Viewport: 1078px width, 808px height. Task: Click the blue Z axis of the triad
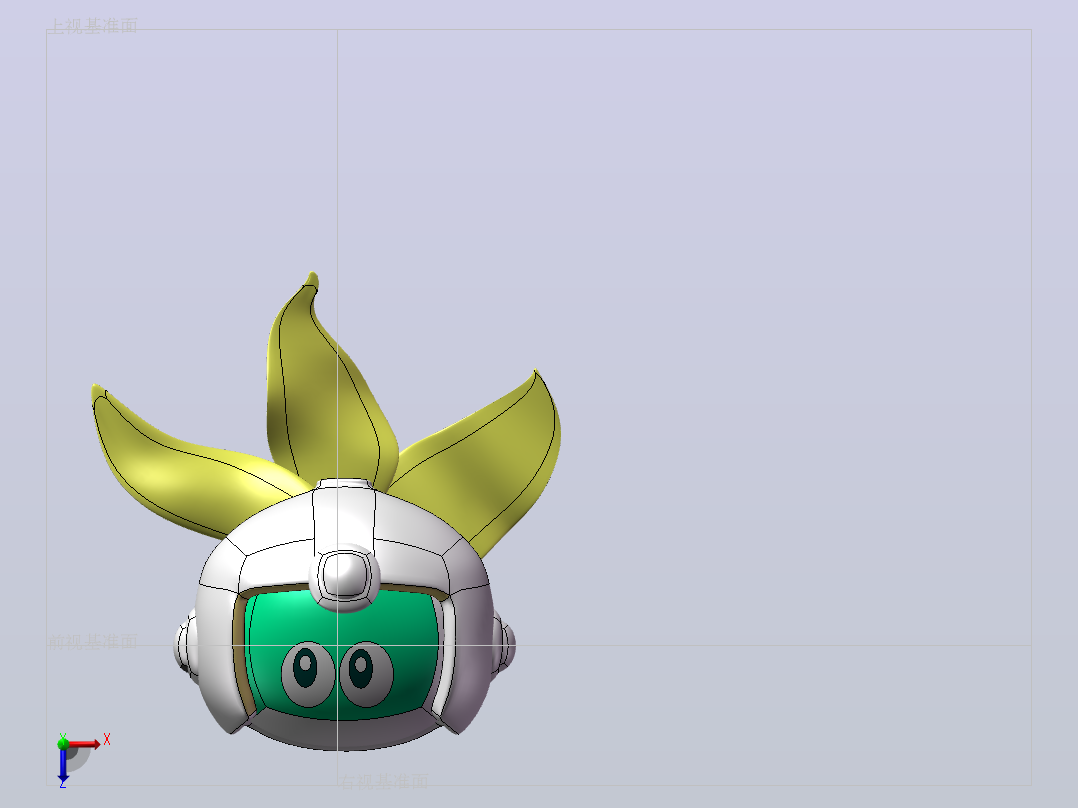click(63, 766)
